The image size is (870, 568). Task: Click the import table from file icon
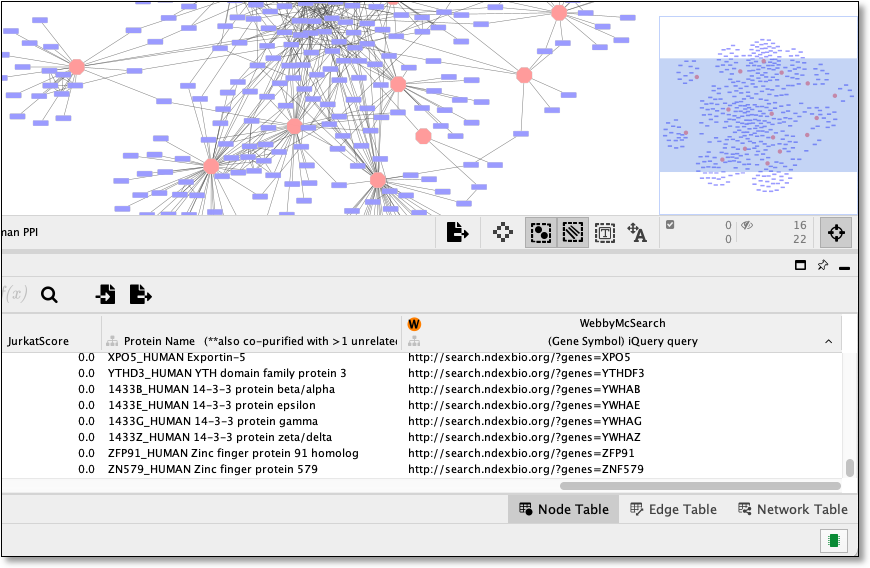tap(105, 294)
